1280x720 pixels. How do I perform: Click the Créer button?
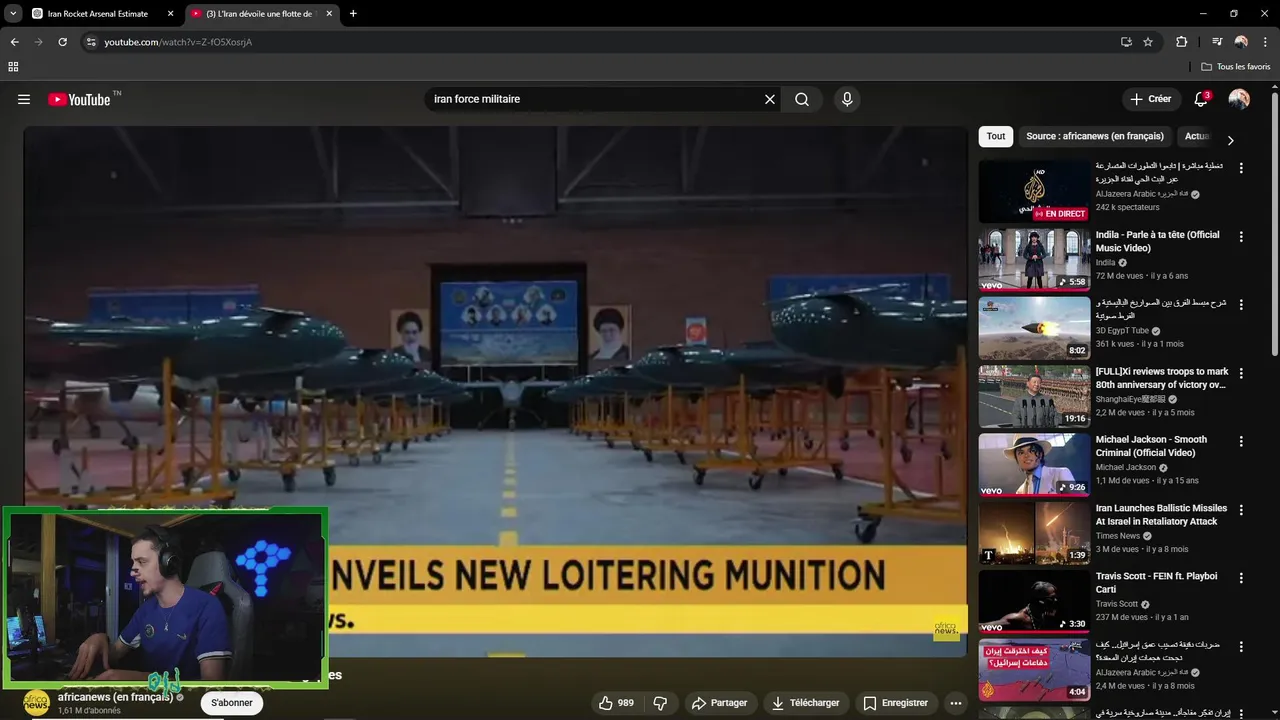click(1150, 99)
